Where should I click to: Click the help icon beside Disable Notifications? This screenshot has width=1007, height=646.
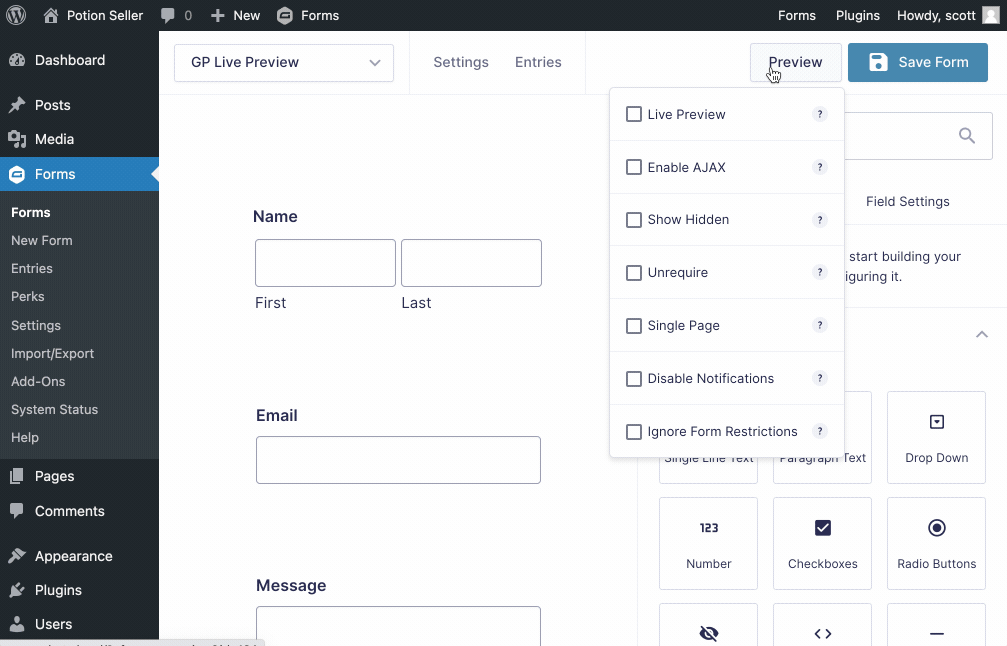[819, 378]
